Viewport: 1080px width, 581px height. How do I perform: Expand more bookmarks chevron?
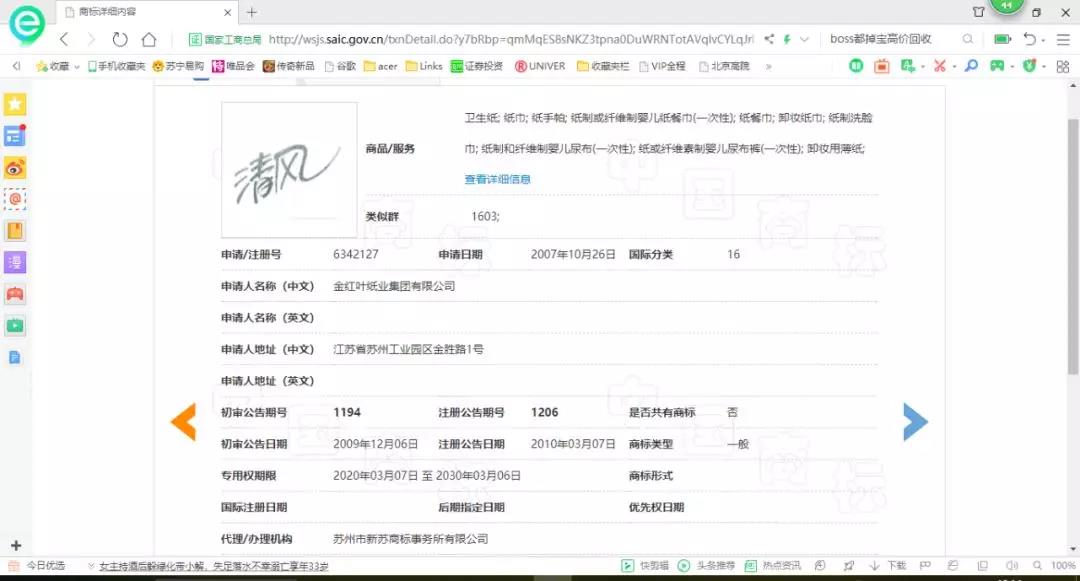(x=769, y=66)
